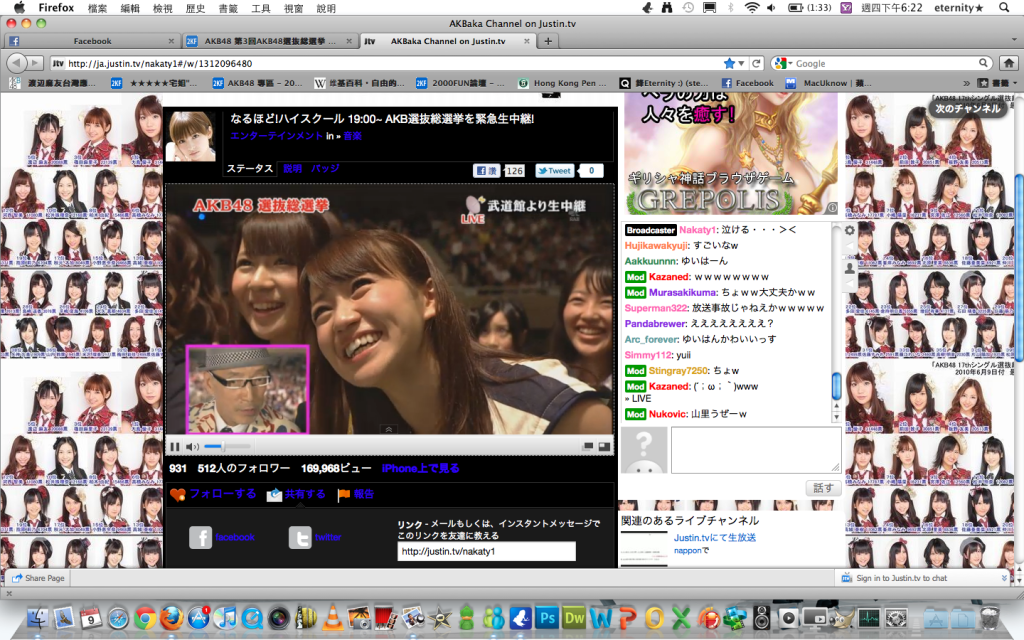Mute the video player volume
This screenshot has height=640, width=1024.
192,446
